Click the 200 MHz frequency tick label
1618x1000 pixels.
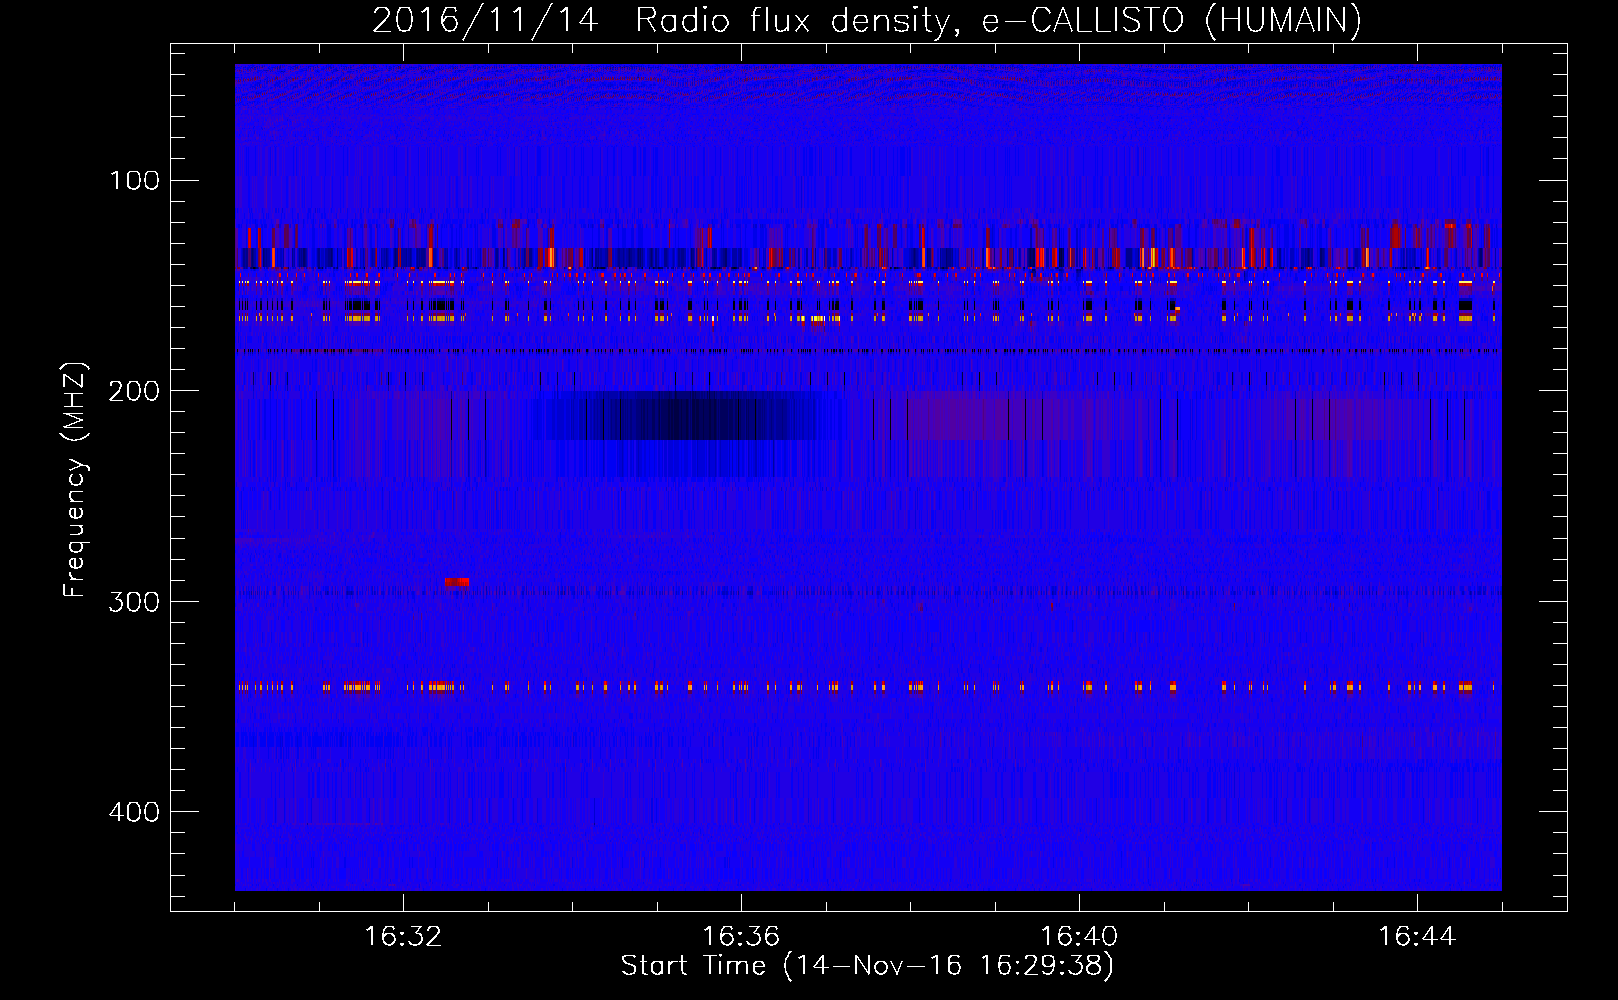click(x=134, y=391)
